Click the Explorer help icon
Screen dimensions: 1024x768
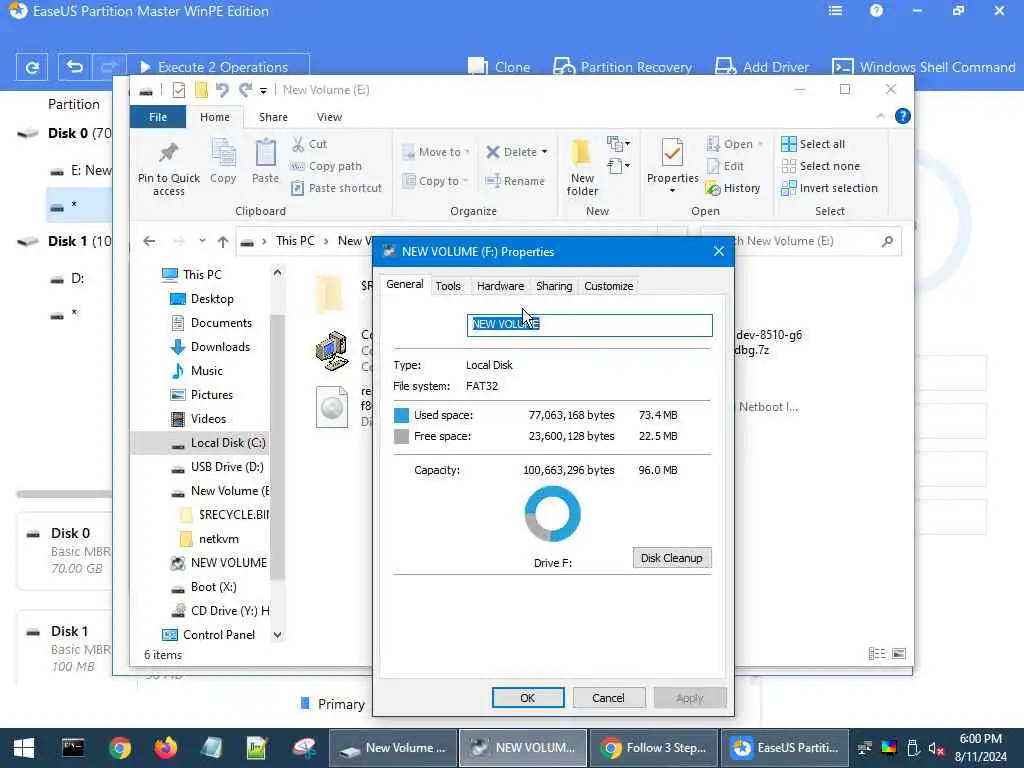tap(903, 116)
